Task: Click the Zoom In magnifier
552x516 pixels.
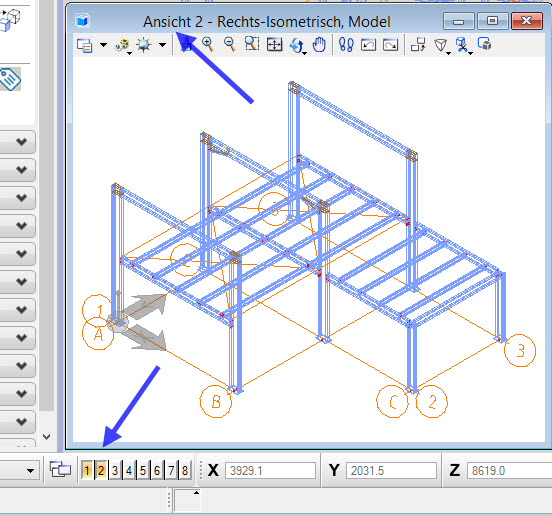Action: click(x=208, y=44)
